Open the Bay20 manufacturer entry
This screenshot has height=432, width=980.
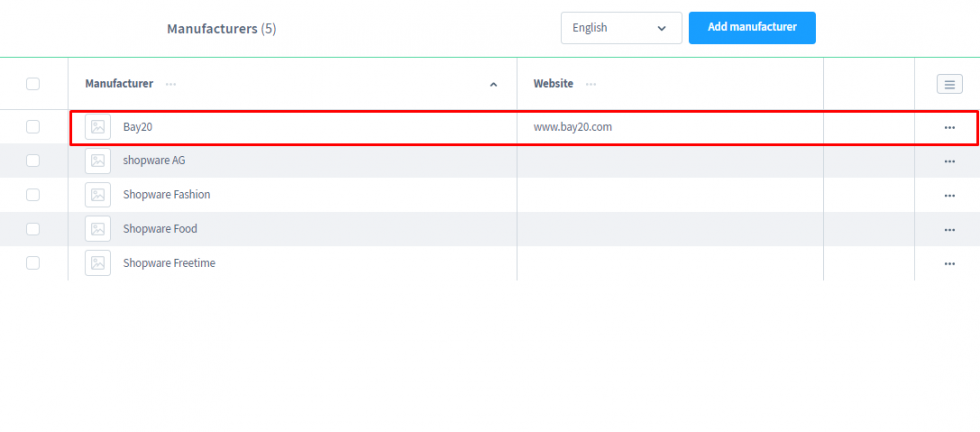[x=137, y=127]
